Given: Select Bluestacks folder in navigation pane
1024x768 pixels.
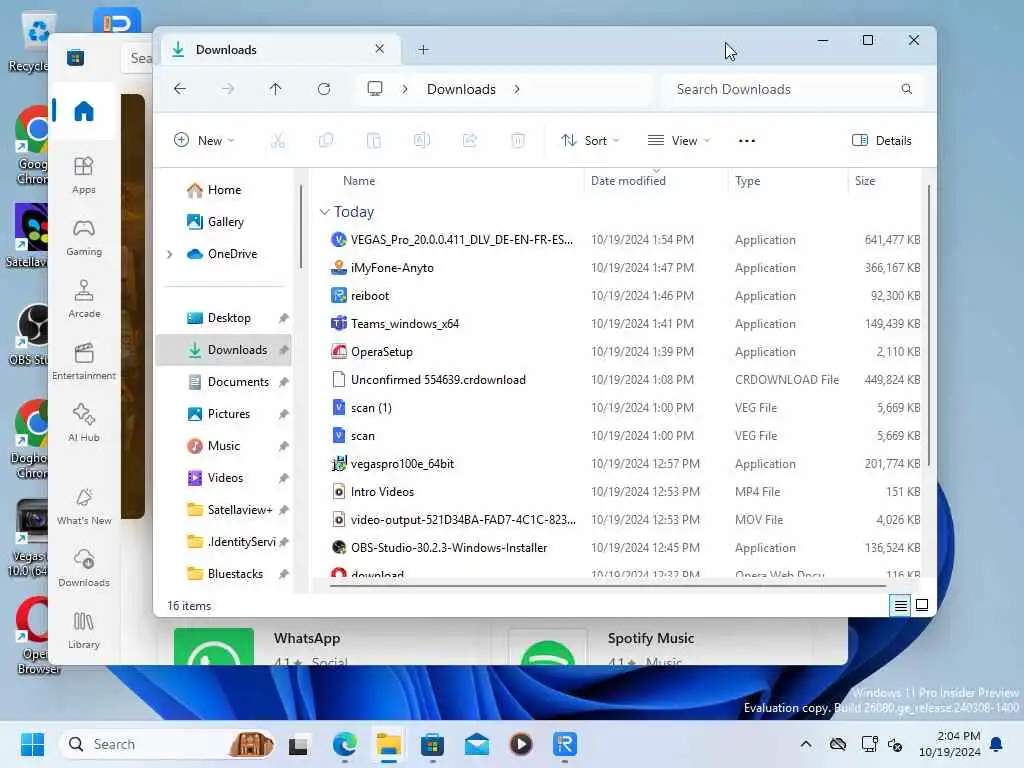Looking at the screenshot, I should 224,574.
